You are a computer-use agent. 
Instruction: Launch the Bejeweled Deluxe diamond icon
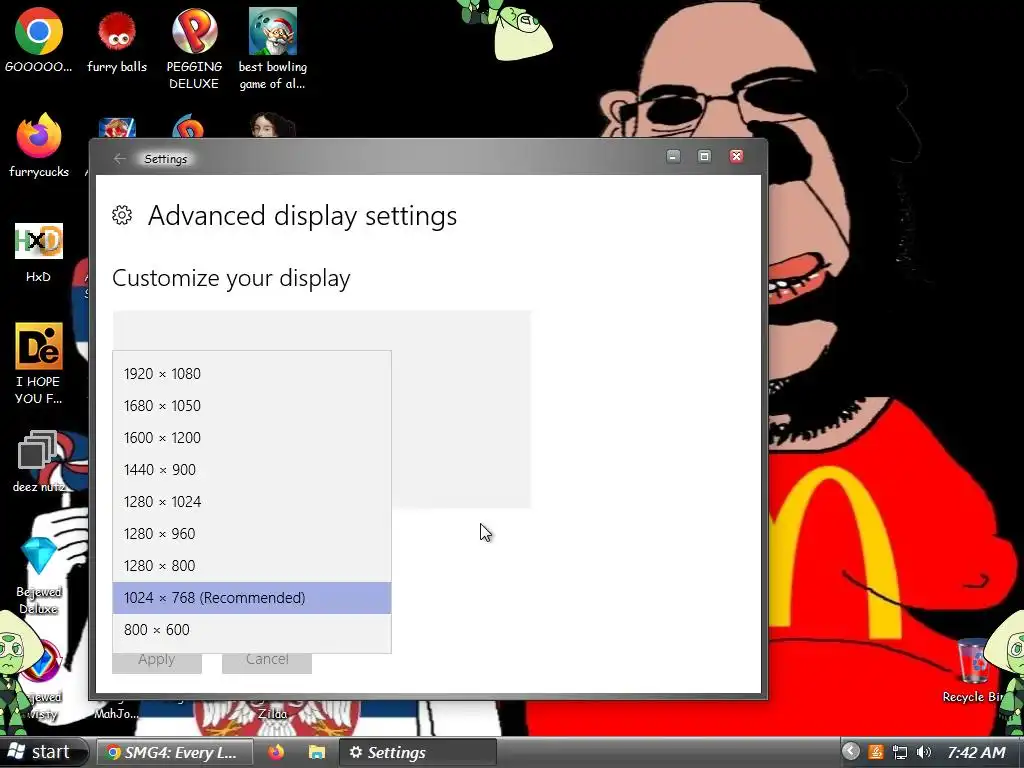tap(39, 575)
